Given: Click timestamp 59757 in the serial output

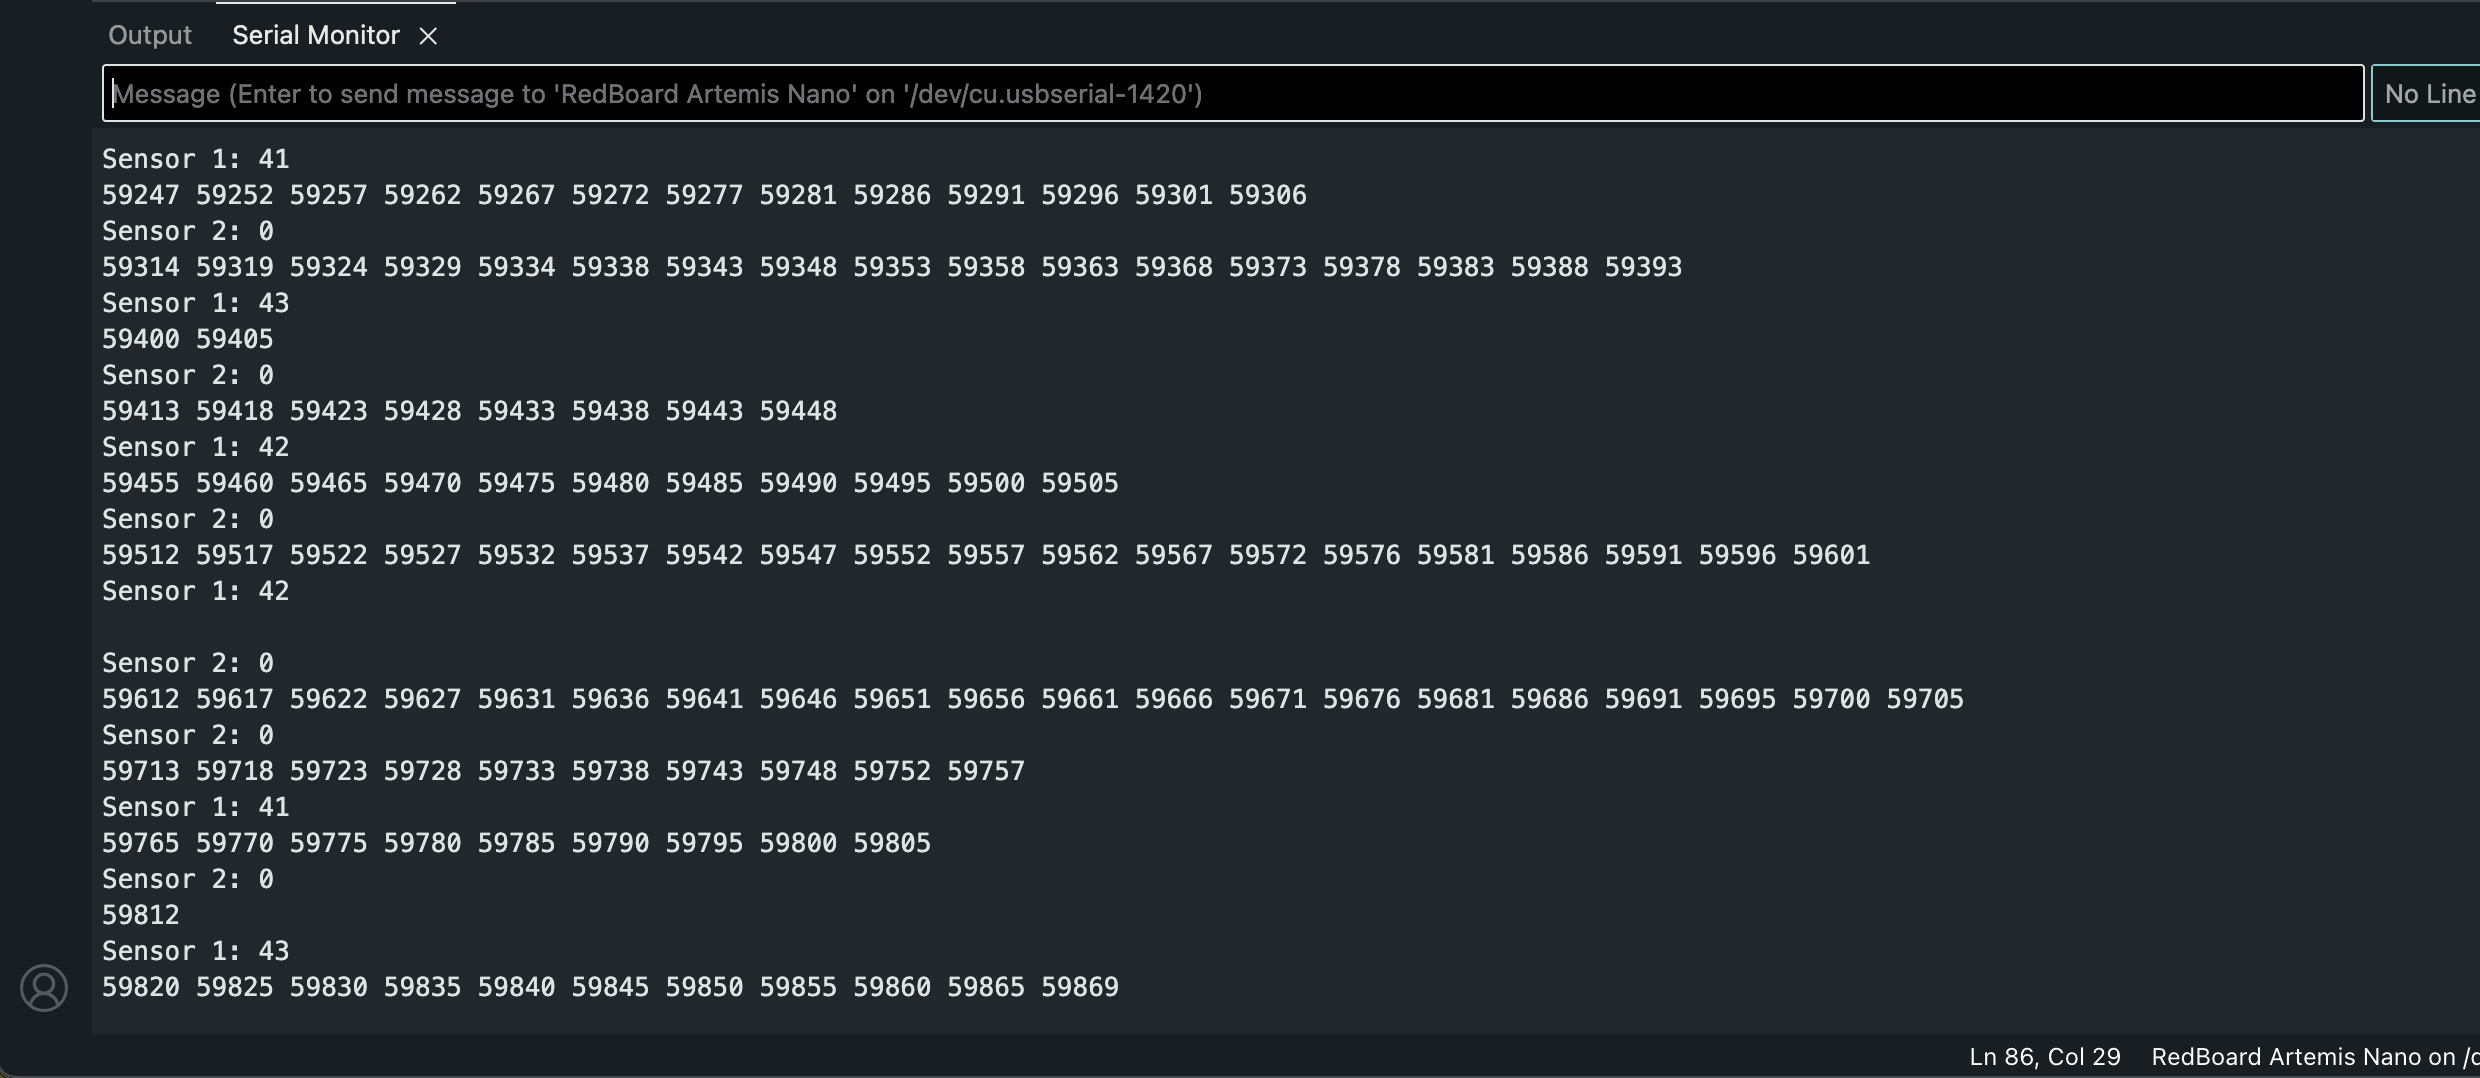Looking at the screenshot, I should (986, 771).
